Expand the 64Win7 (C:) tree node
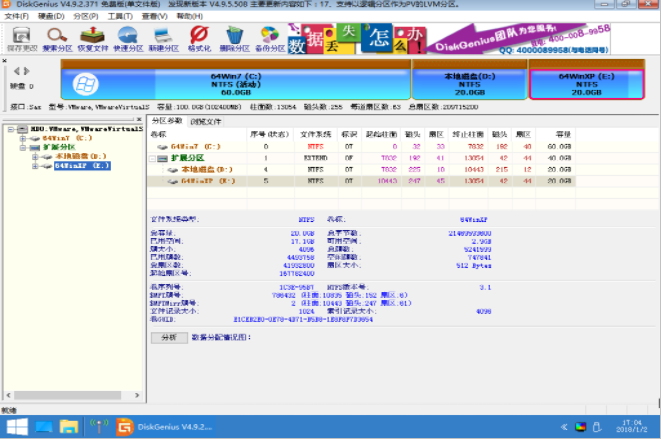Image resolution: width=663 pixels, height=439 pixels. click(x=23, y=138)
